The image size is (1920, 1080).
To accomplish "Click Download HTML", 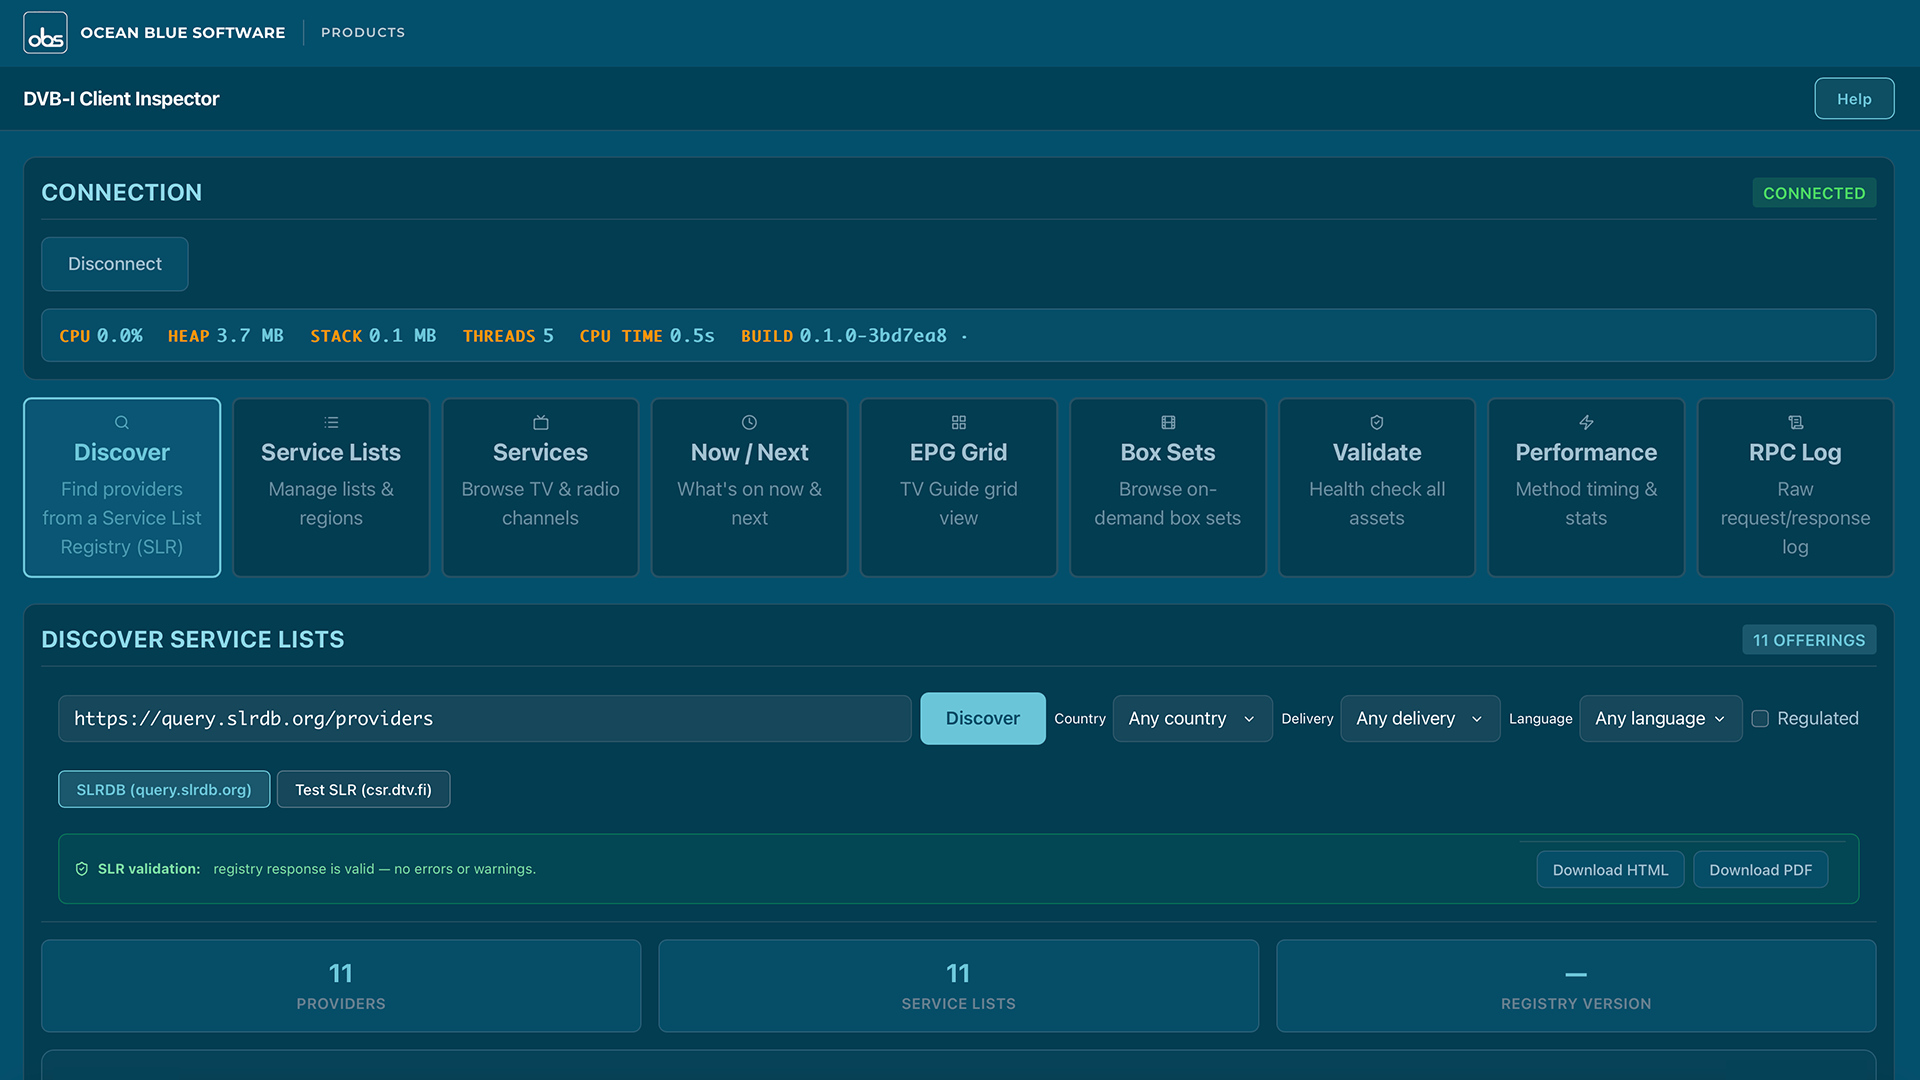I will [1610, 870].
